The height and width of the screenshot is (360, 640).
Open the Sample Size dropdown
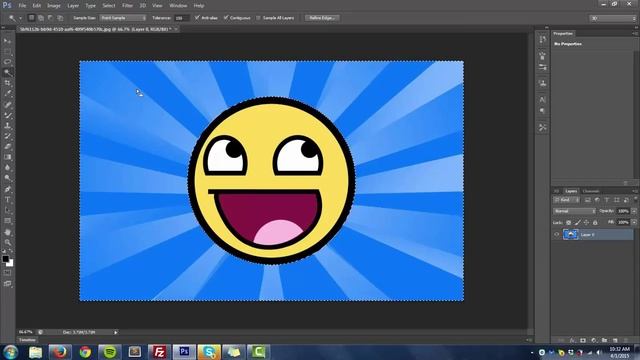tap(123, 18)
